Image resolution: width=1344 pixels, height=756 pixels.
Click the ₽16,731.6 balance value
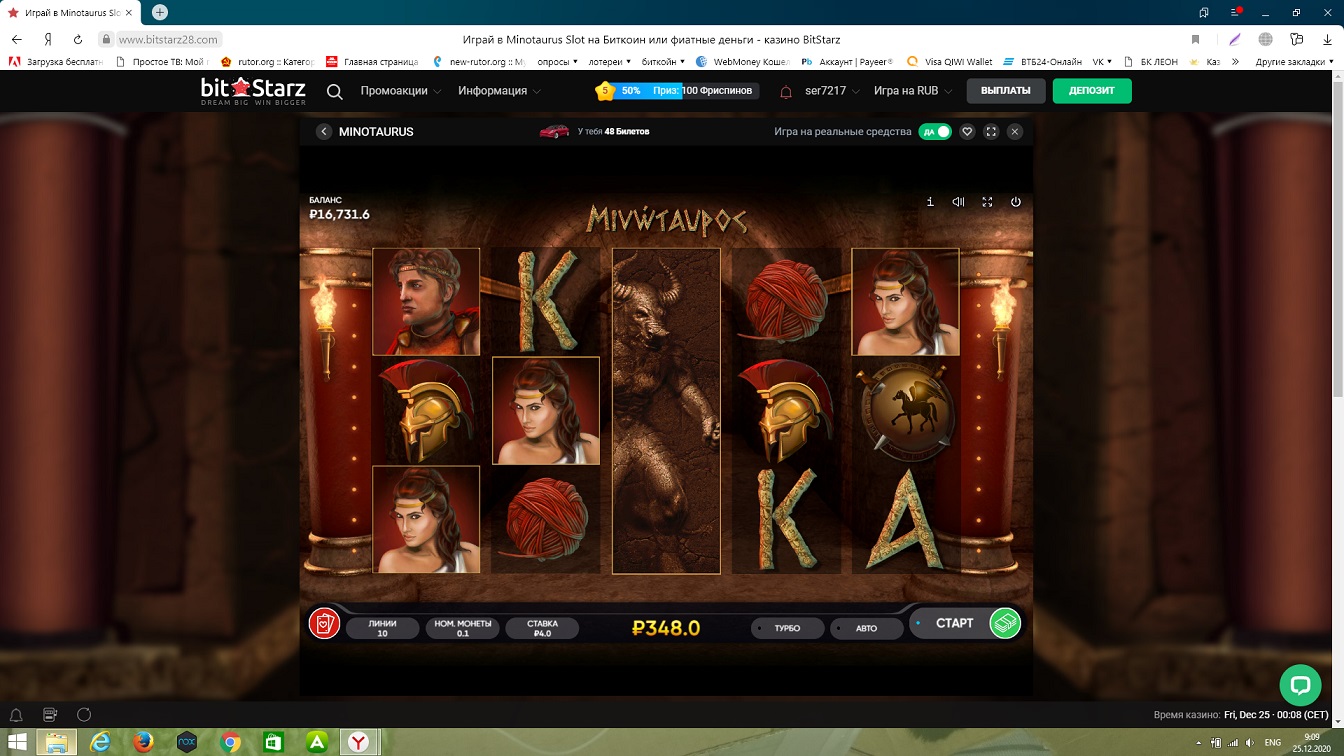click(340, 214)
